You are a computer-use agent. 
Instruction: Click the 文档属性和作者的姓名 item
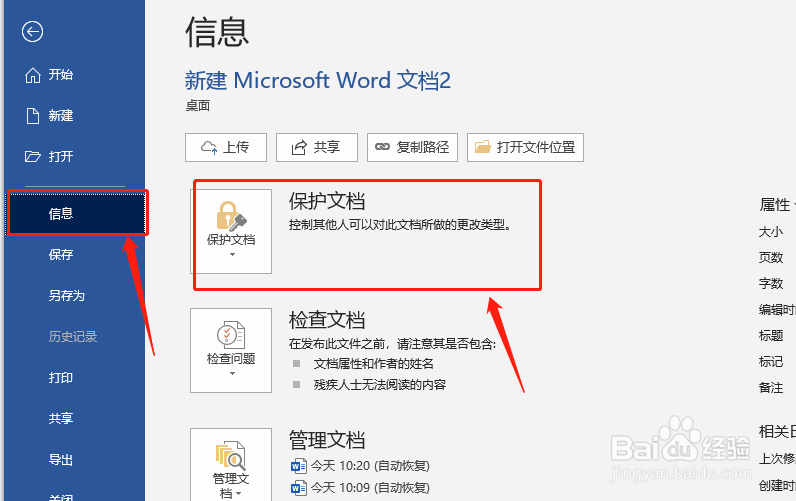374,363
